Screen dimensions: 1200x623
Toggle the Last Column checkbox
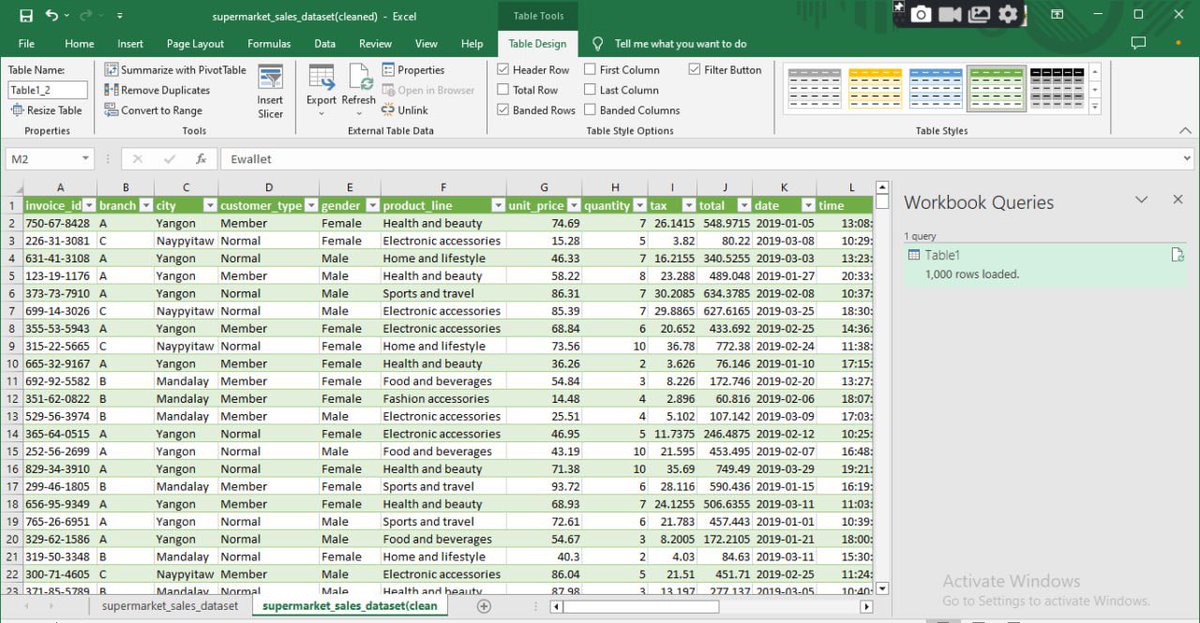coord(590,90)
